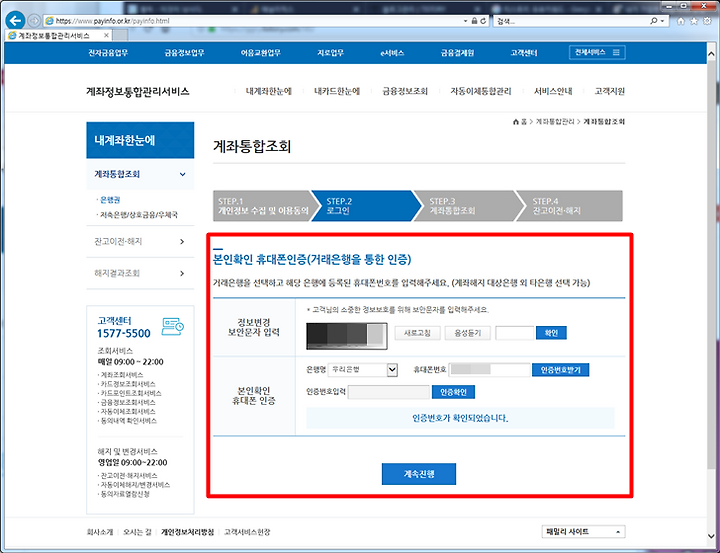Click the 인증번호입력 input field
720x553 pixels.
(x=389, y=392)
